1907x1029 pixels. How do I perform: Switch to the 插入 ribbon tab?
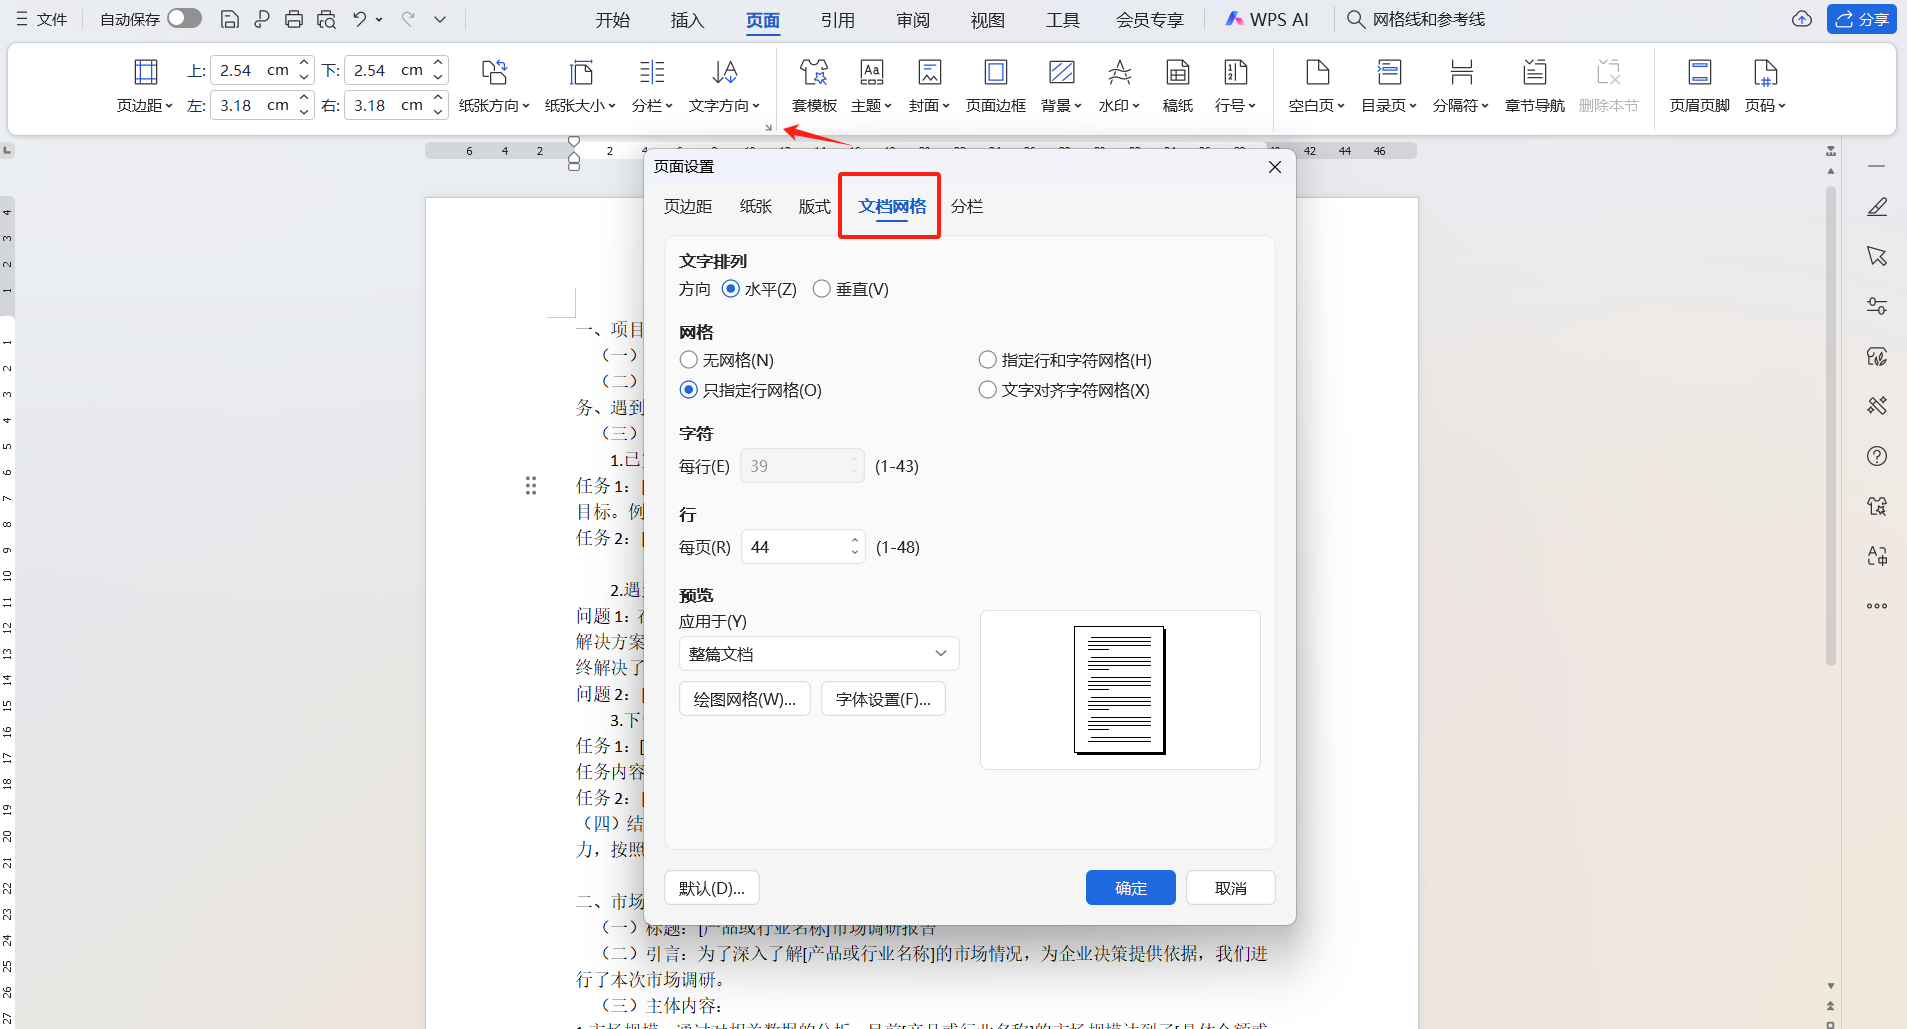687,19
